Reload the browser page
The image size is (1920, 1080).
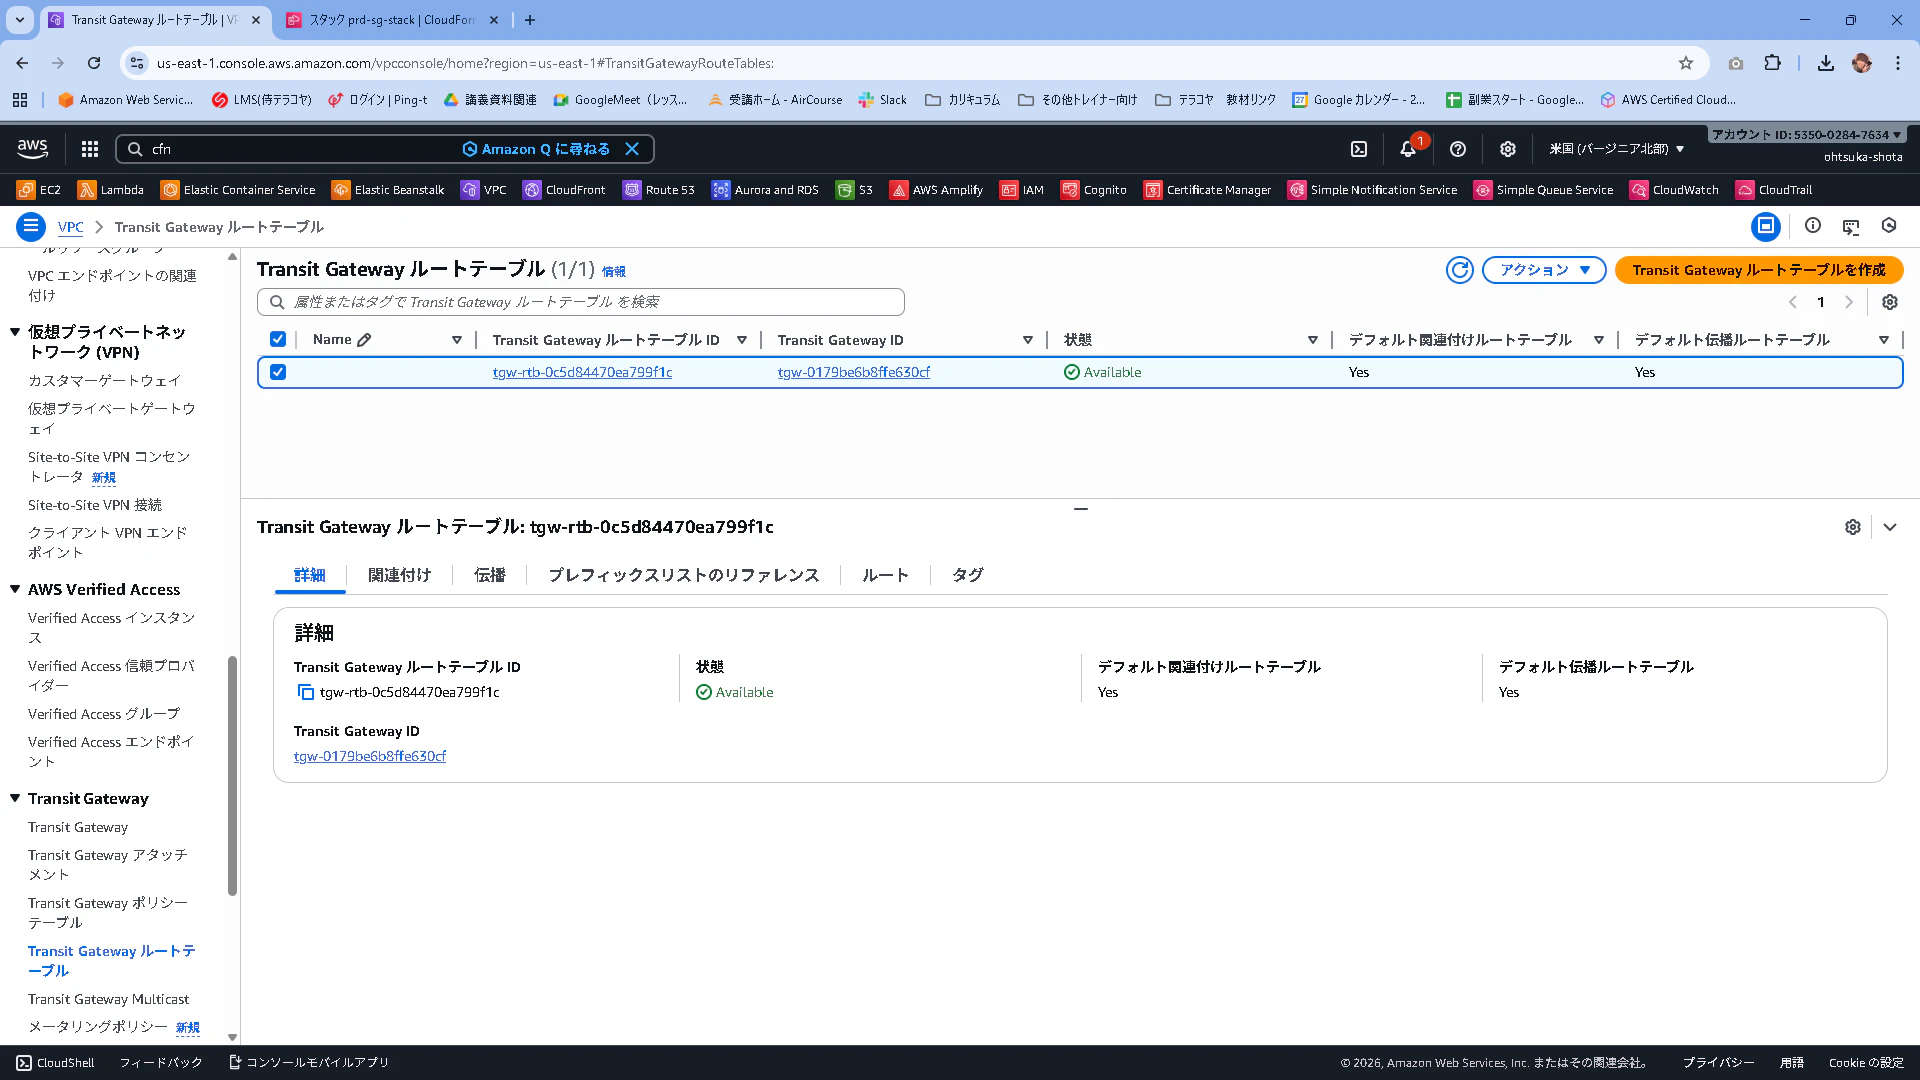coord(94,63)
